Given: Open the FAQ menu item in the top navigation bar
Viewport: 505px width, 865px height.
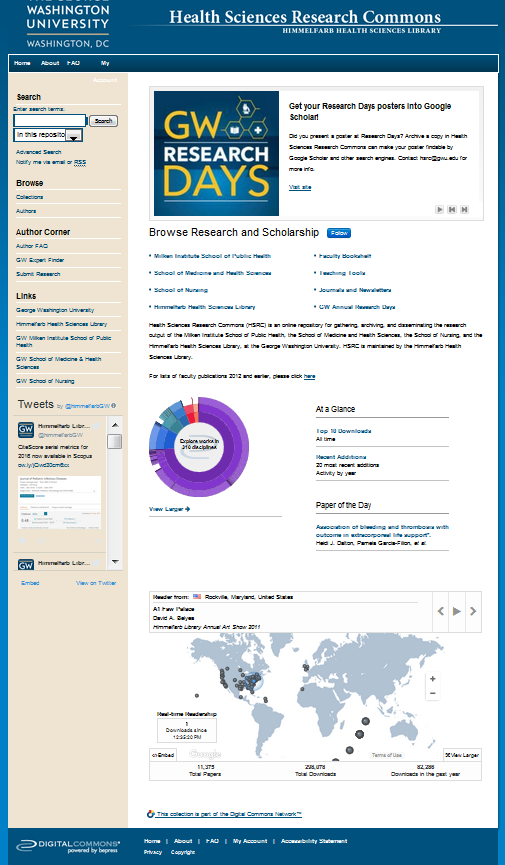Looking at the screenshot, I should pyautogui.click(x=73, y=63).
